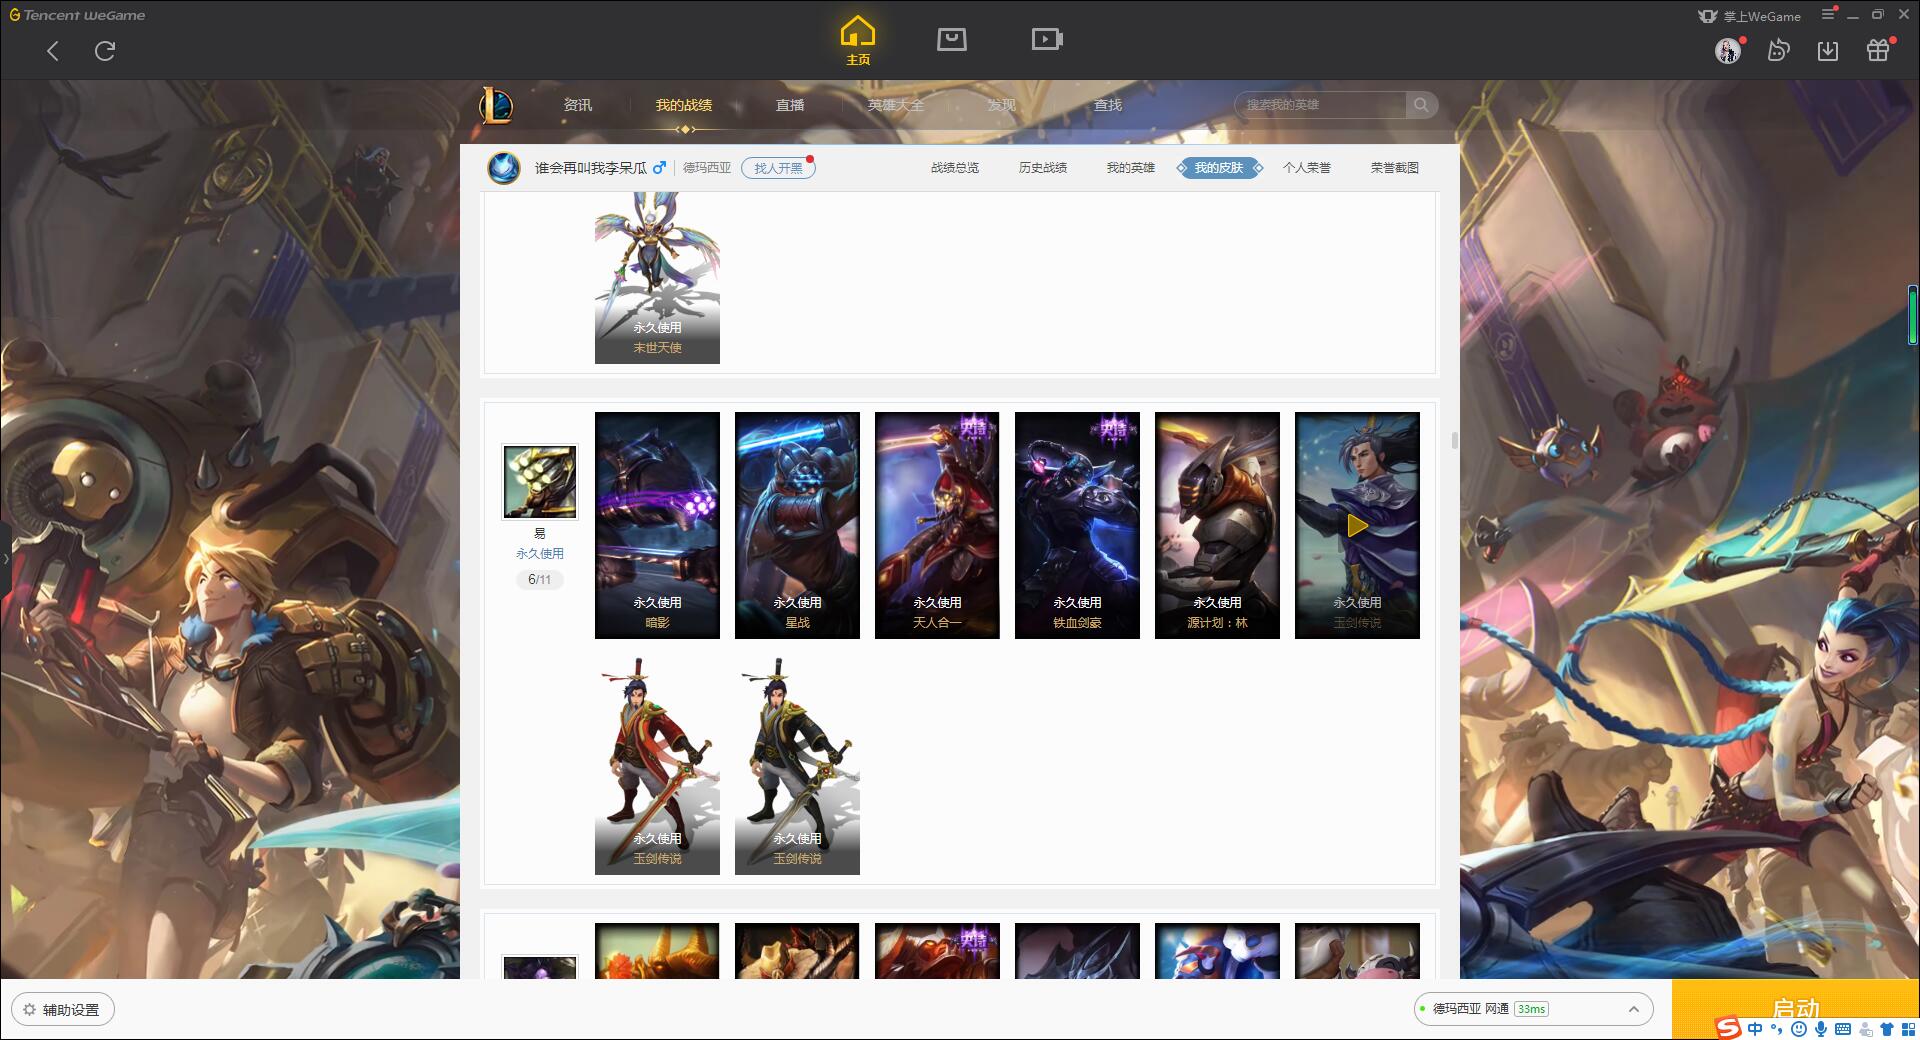Refresh the page with the reload icon
The width and height of the screenshot is (1920, 1040).
pyautogui.click(x=105, y=51)
